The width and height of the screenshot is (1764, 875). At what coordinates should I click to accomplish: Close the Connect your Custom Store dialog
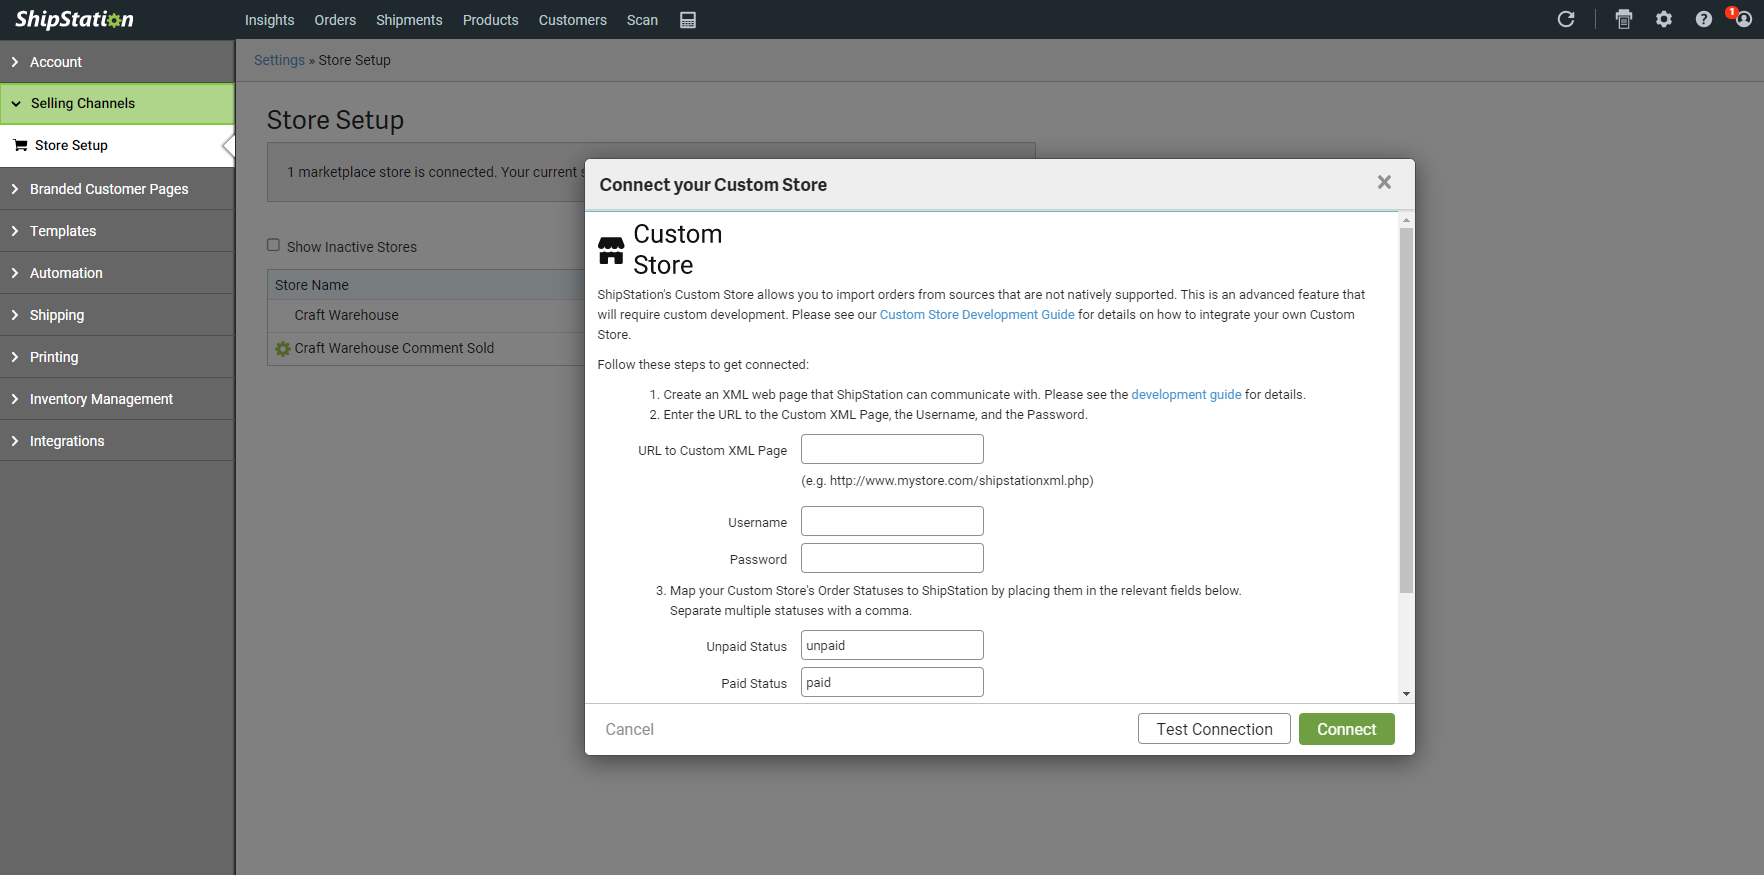pyautogui.click(x=1384, y=182)
